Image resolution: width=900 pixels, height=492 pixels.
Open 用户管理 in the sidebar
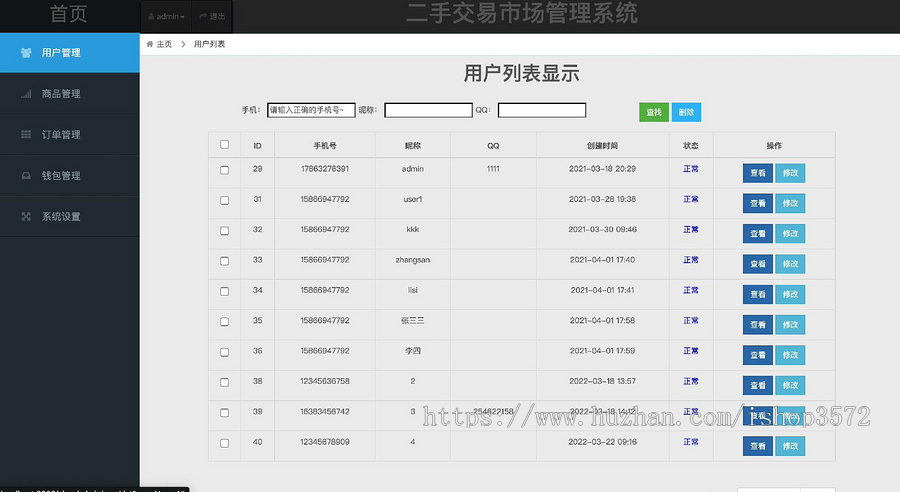(69, 53)
